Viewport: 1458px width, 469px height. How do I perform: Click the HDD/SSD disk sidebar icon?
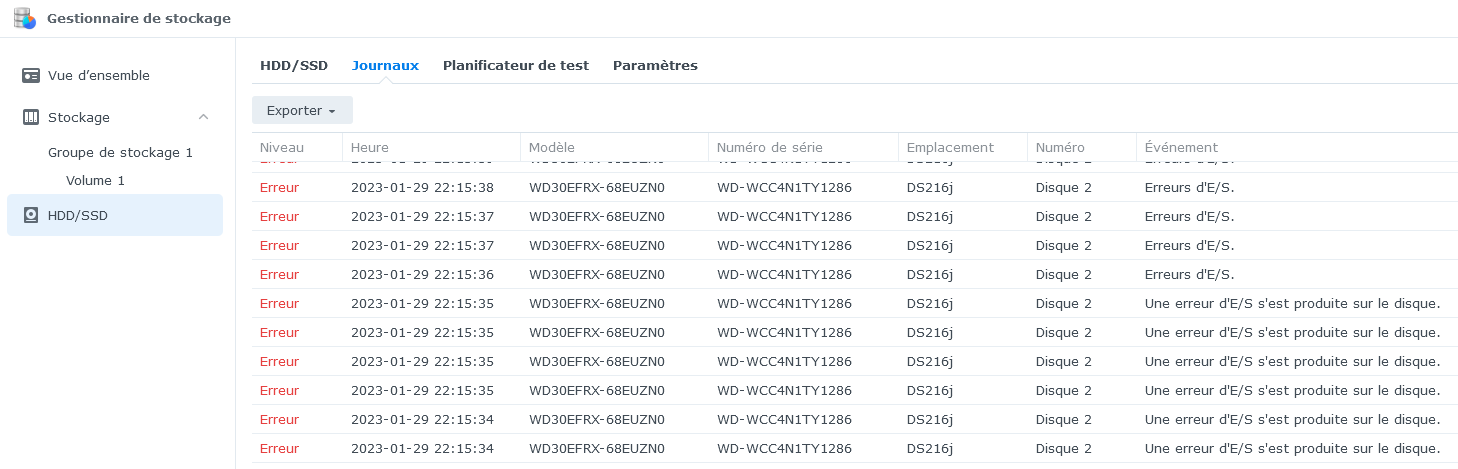pyautogui.click(x=31, y=216)
